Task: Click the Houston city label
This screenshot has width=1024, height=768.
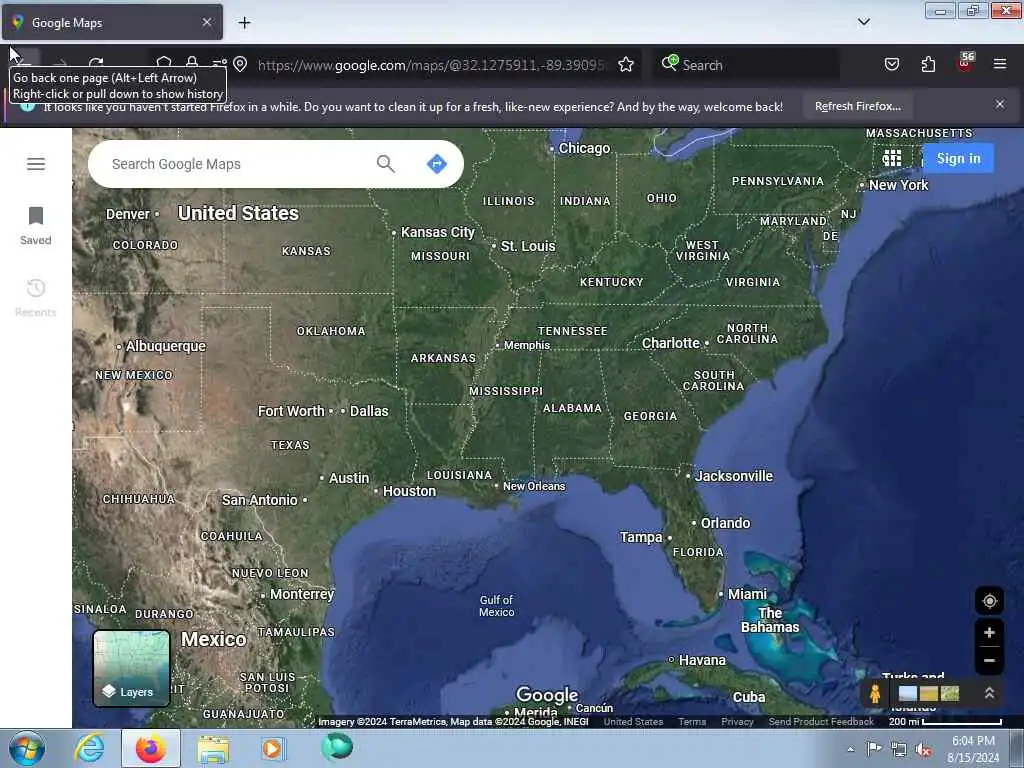Action: [x=409, y=491]
